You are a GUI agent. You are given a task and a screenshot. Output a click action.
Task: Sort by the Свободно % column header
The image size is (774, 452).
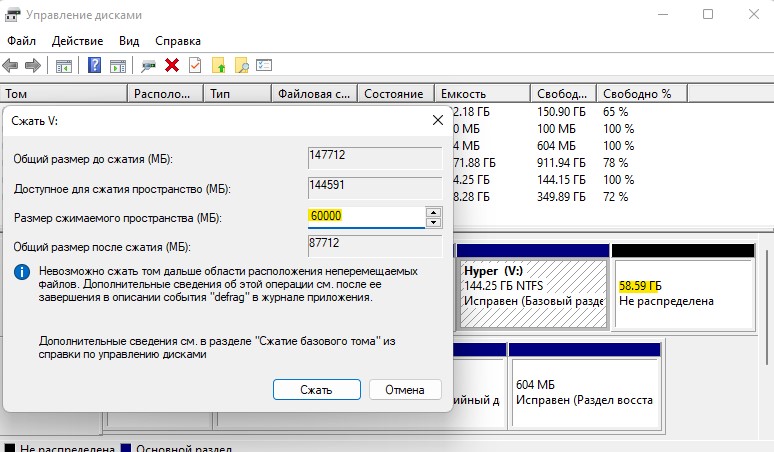(642, 93)
